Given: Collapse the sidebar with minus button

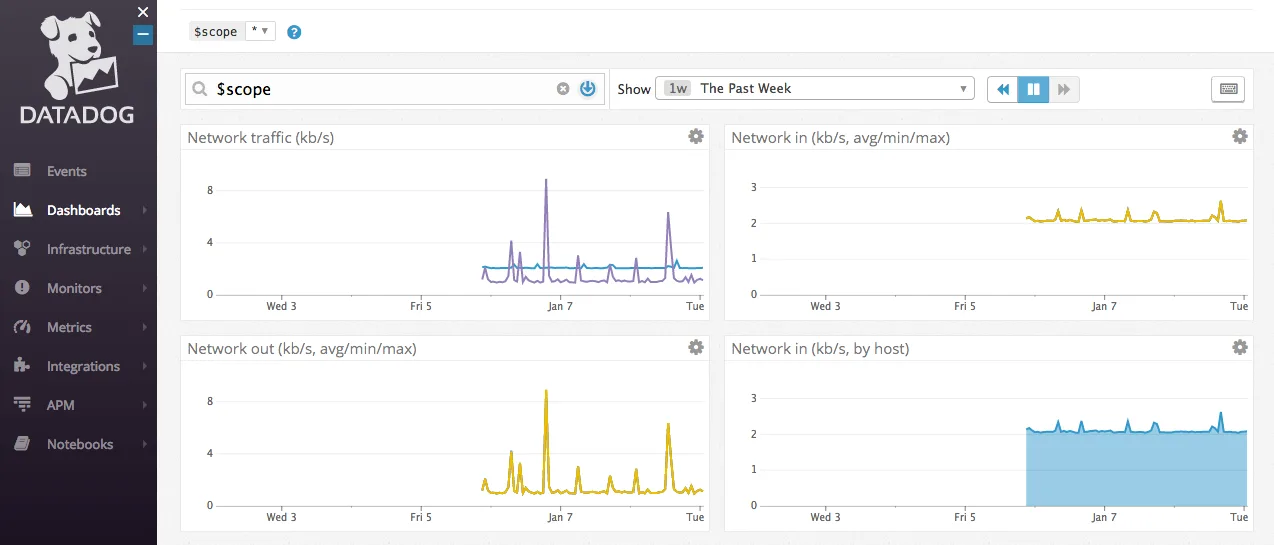Looking at the screenshot, I should 143,35.
